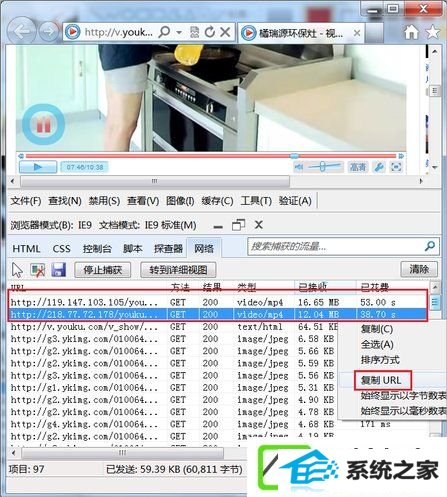Open the 文件(F) menu
Screen dimensions: 447x497
click(26, 201)
